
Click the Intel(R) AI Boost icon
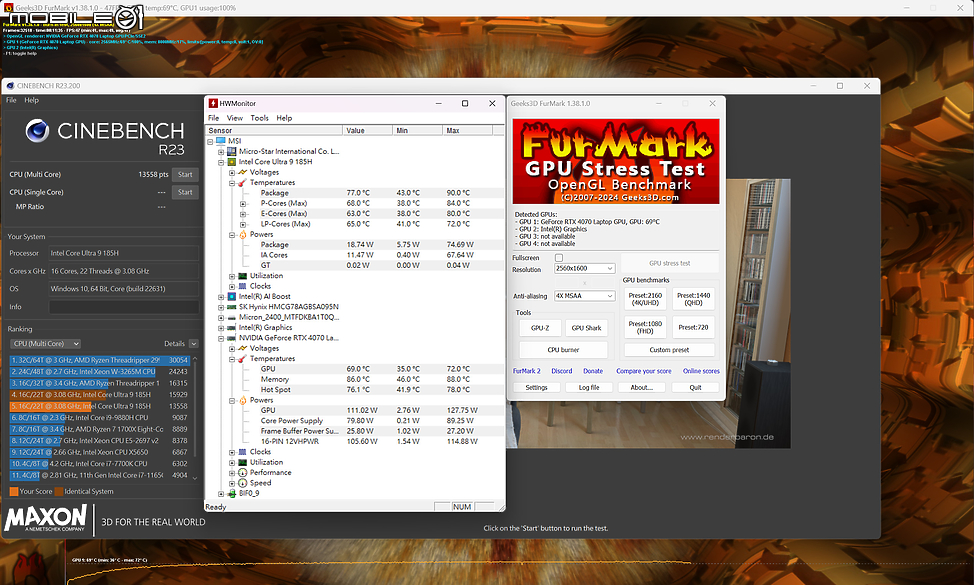point(232,296)
